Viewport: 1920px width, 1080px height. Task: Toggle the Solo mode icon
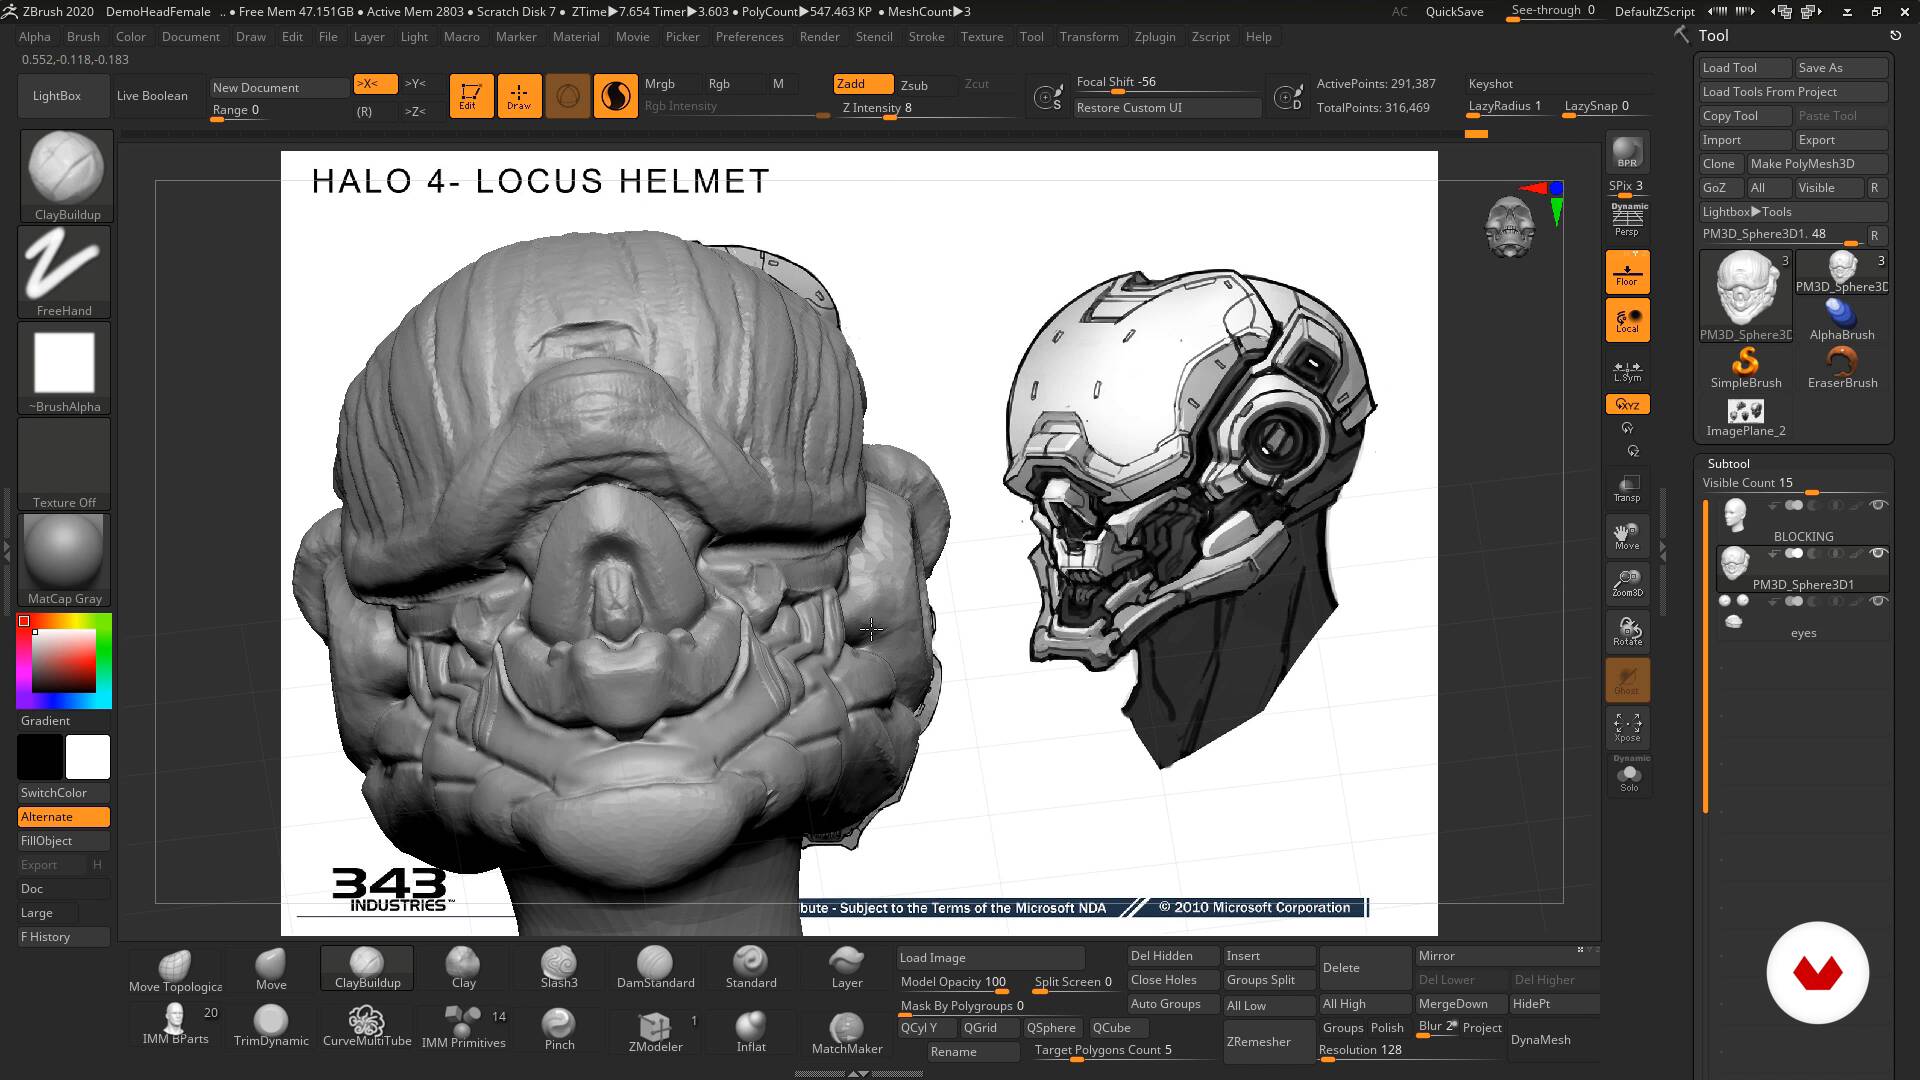point(1629,777)
